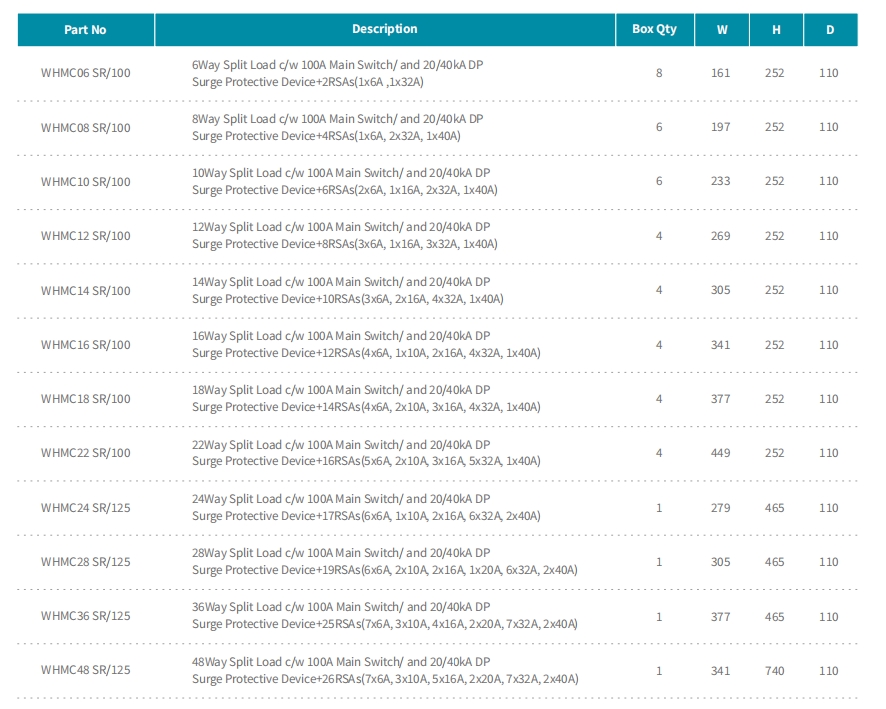Click width value 279
The image size is (886, 709).
pos(720,508)
